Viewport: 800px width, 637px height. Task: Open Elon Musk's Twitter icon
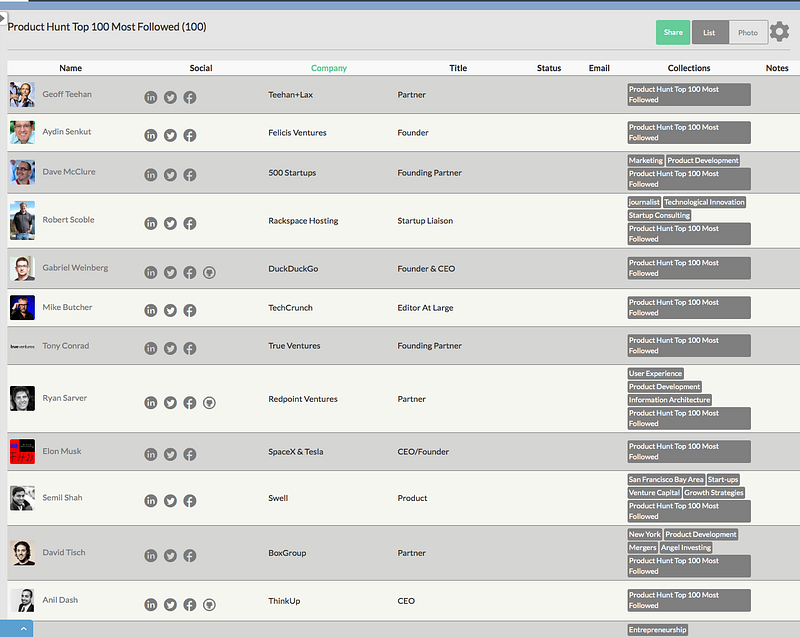(x=170, y=454)
